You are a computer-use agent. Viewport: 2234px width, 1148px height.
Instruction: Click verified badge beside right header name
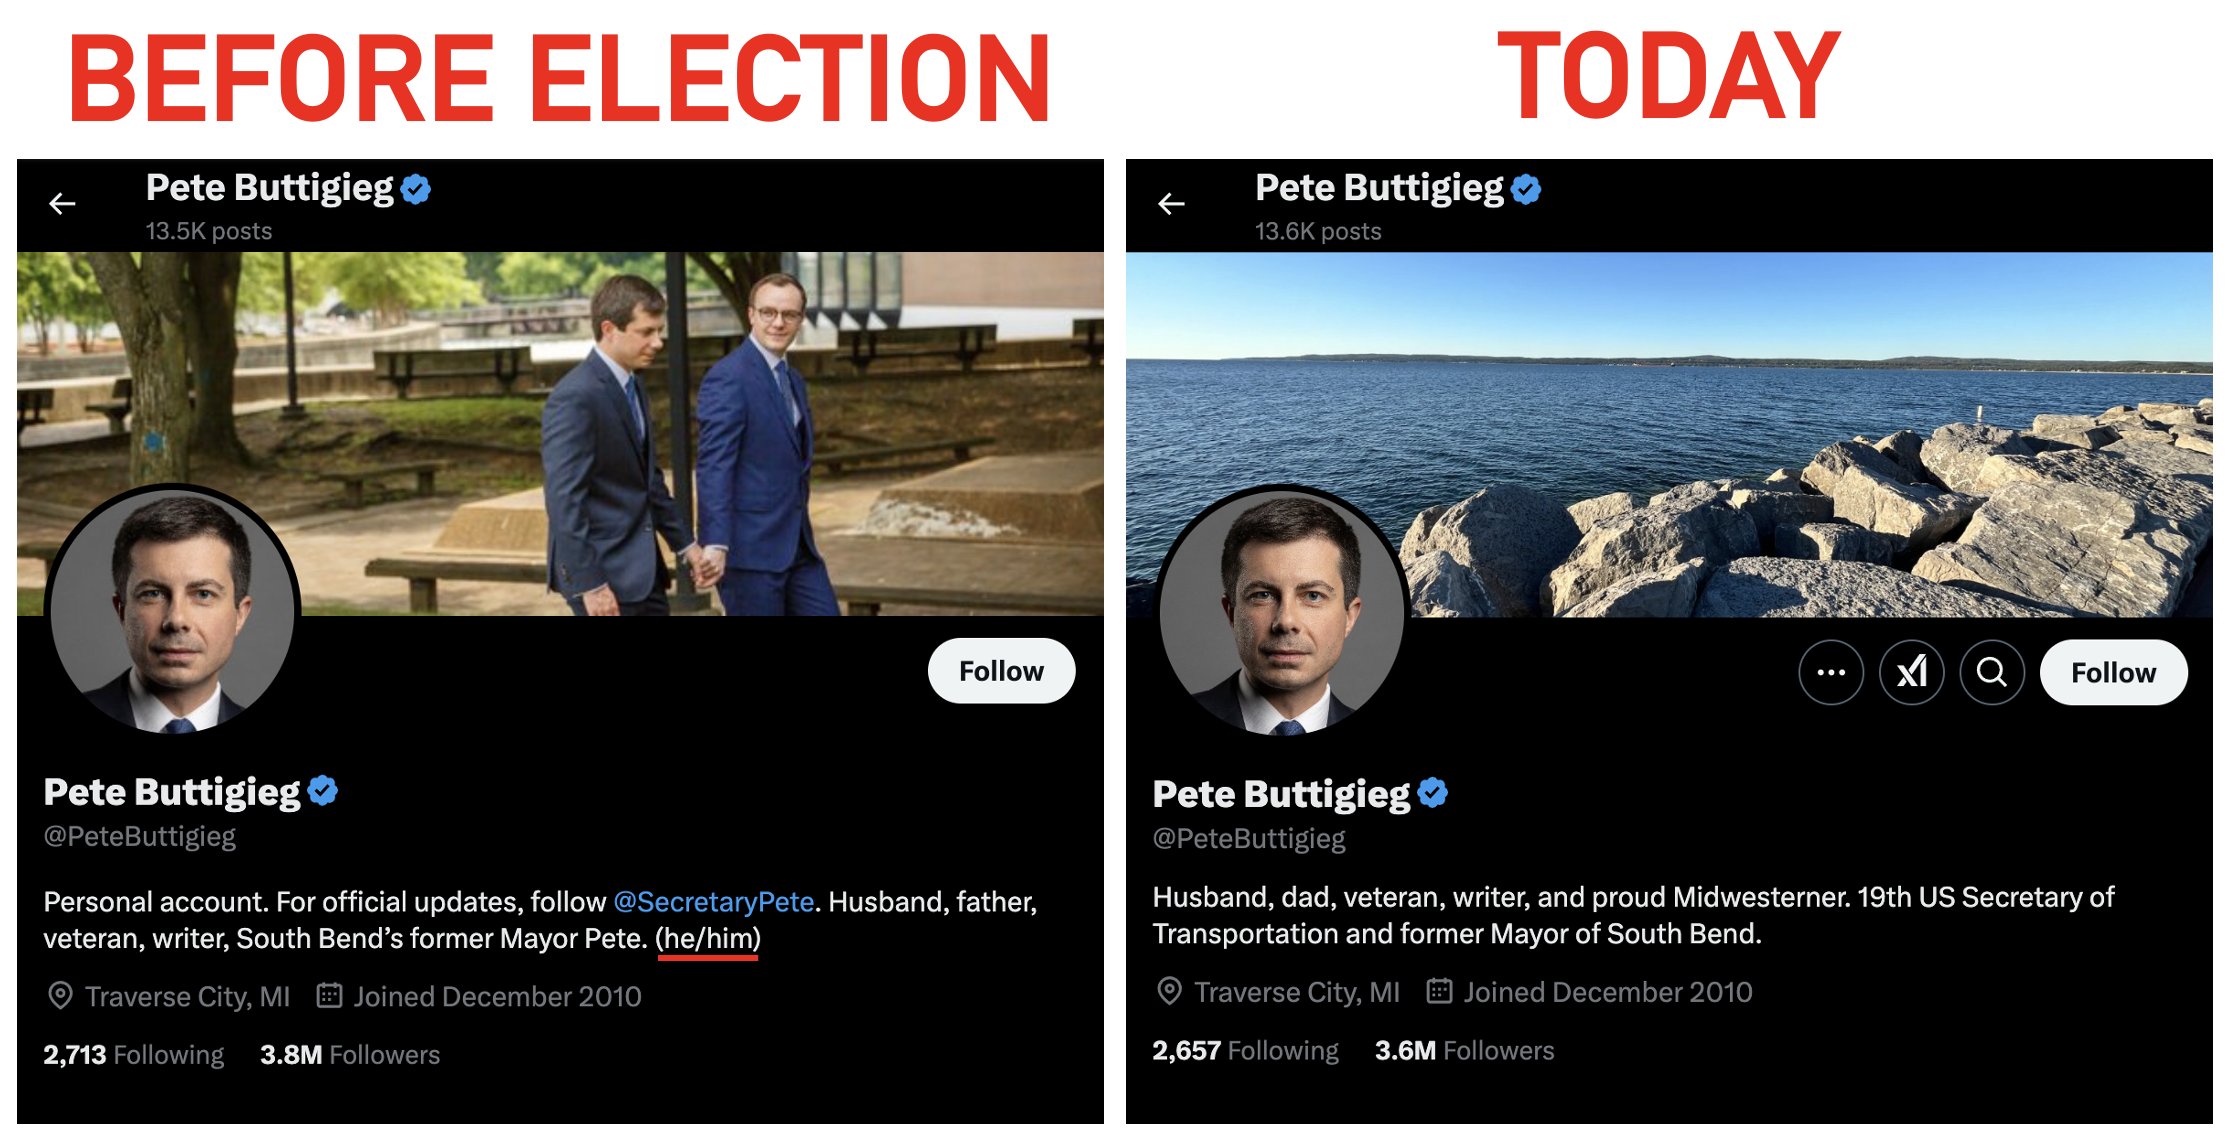[1526, 188]
